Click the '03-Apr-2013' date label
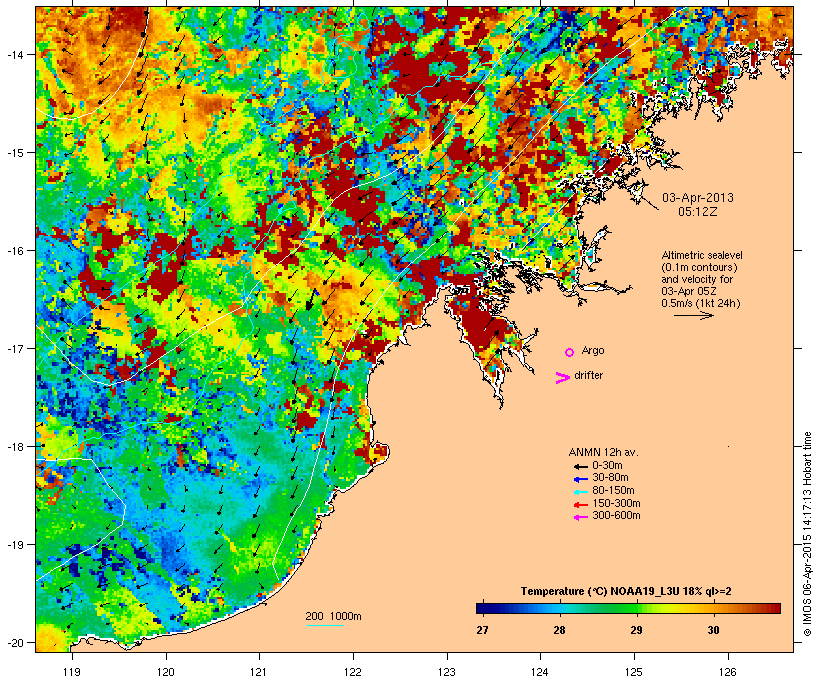Image resolution: width=820 pixels, height=680 pixels. tap(698, 198)
